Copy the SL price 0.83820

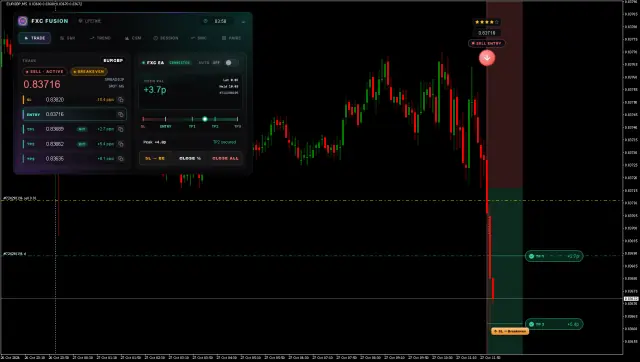tap(120, 100)
